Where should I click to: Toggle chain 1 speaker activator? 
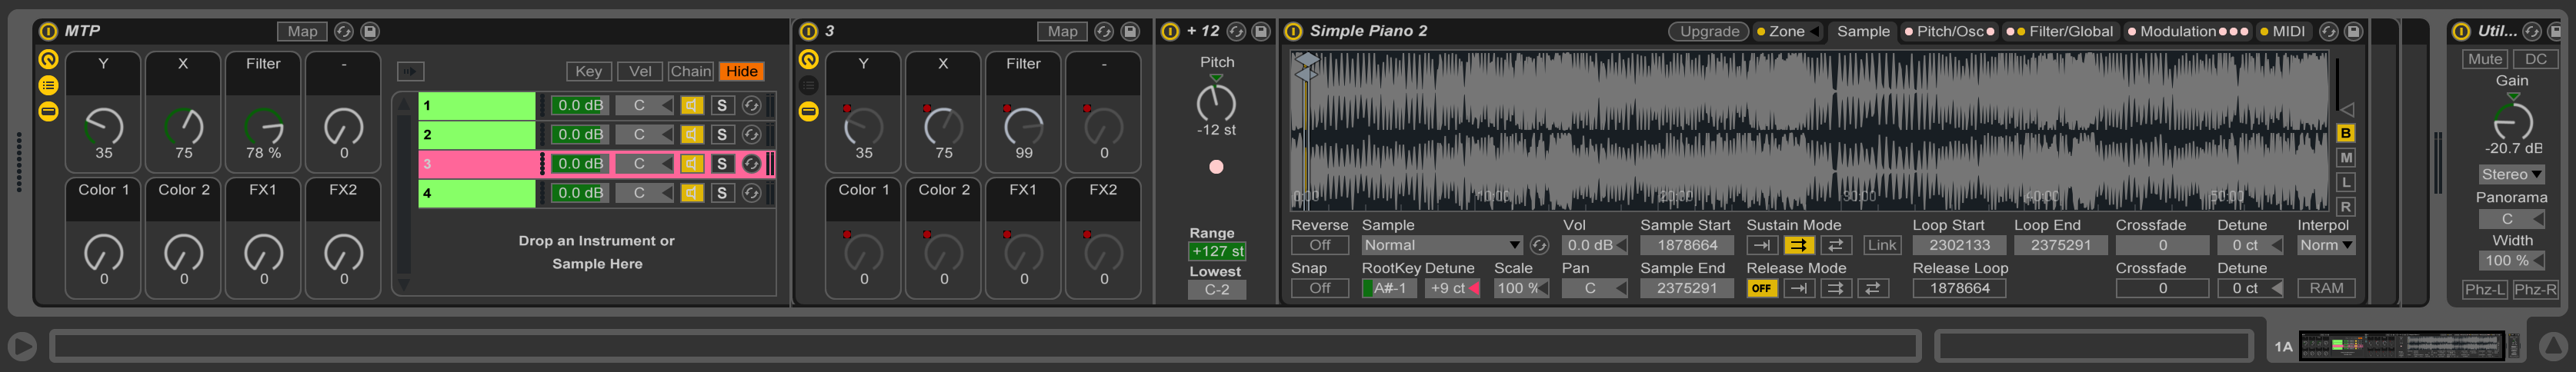pyautogui.click(x=692, y=106)
